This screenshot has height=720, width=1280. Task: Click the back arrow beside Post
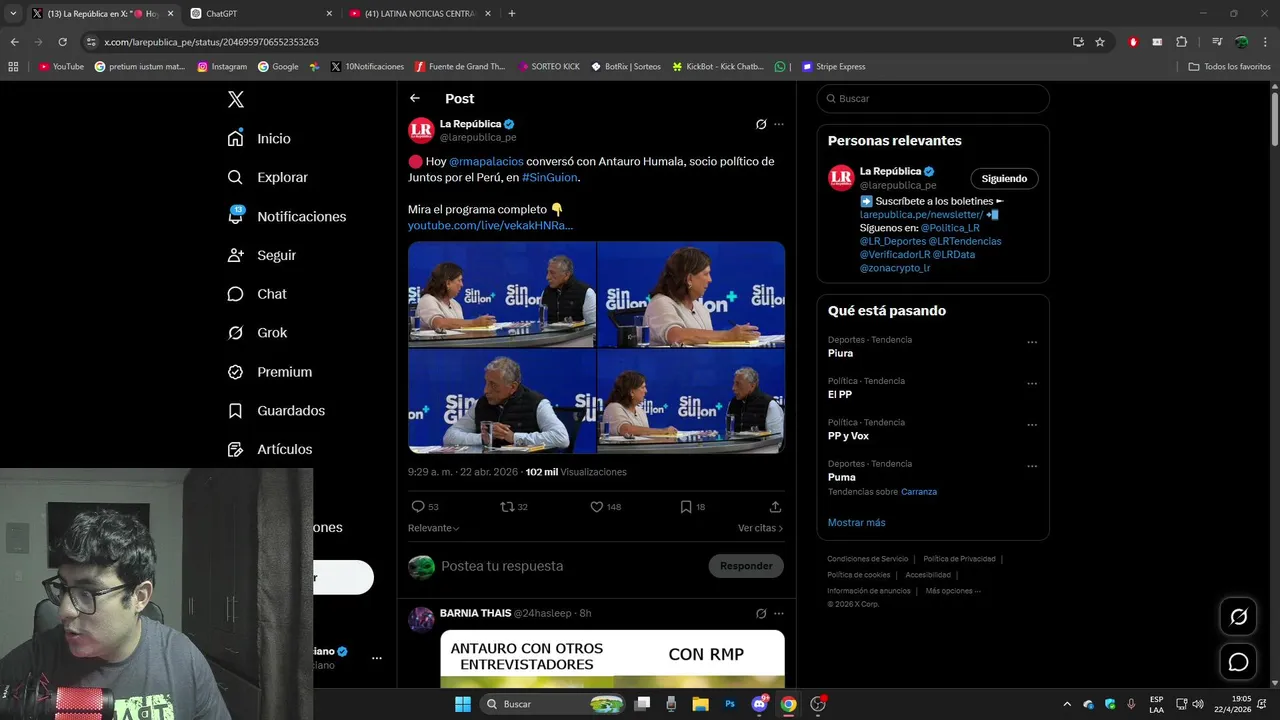point(415,98)
